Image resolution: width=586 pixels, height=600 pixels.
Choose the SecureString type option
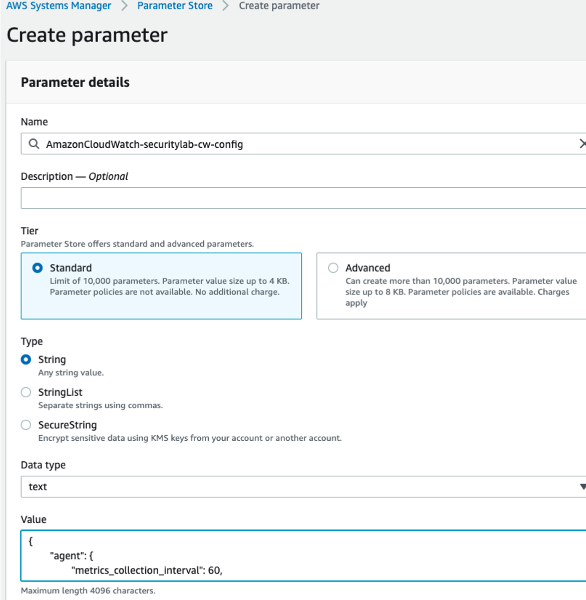[26, 425]
